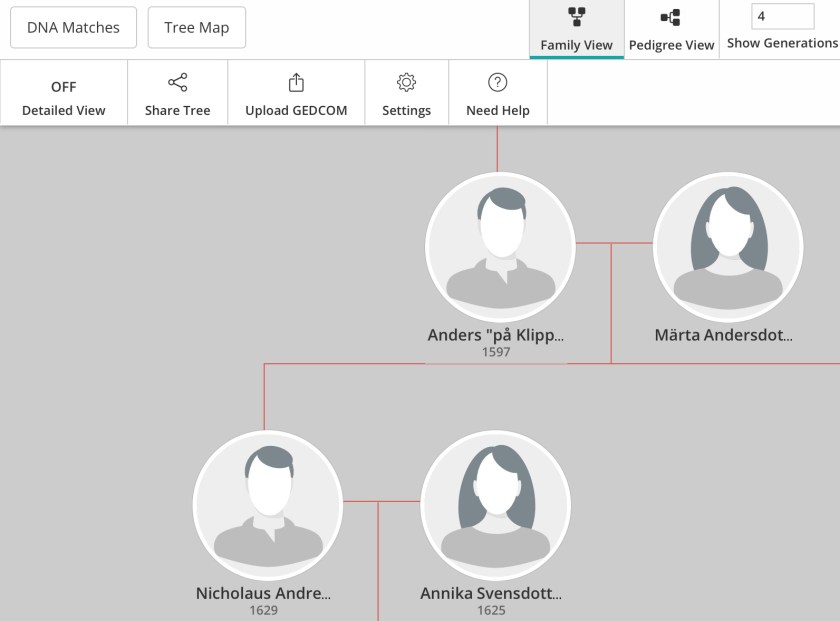
Task: Select the Pedigree View icon
Action: [671, 17]
